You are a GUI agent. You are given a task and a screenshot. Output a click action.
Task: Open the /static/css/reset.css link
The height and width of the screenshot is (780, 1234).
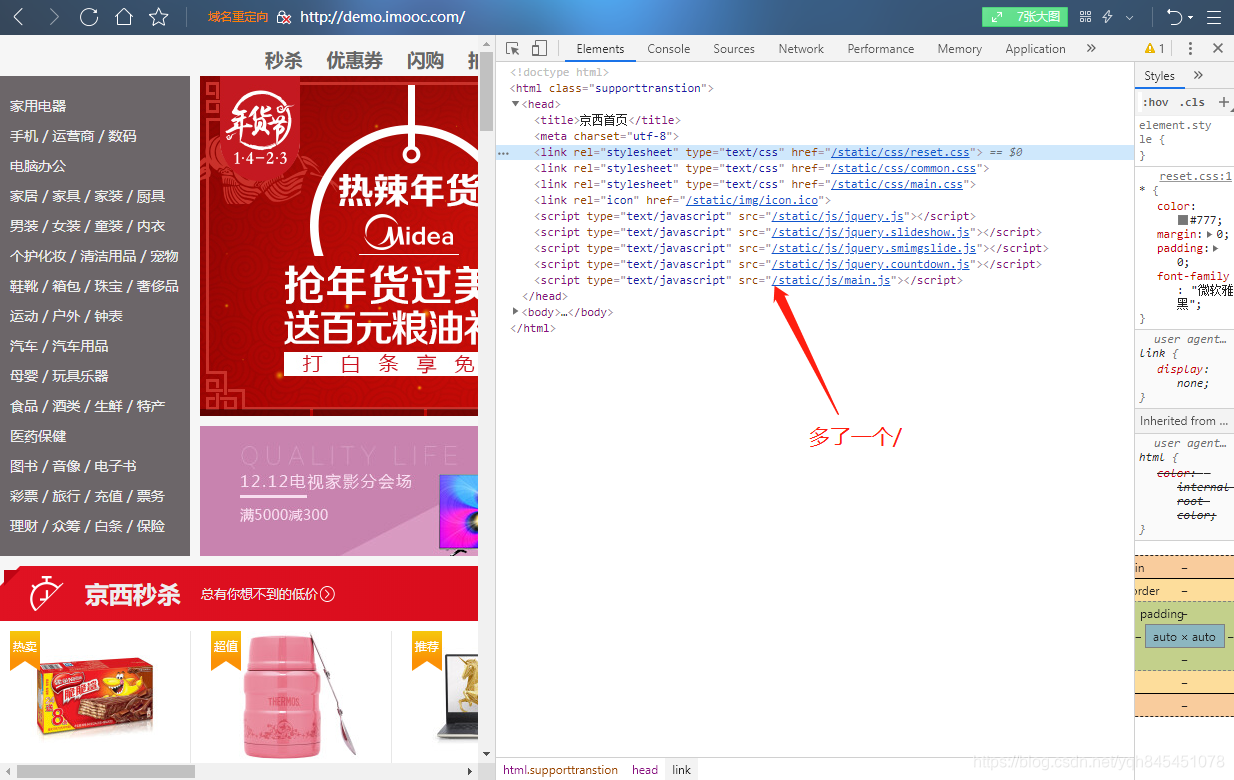900,152
